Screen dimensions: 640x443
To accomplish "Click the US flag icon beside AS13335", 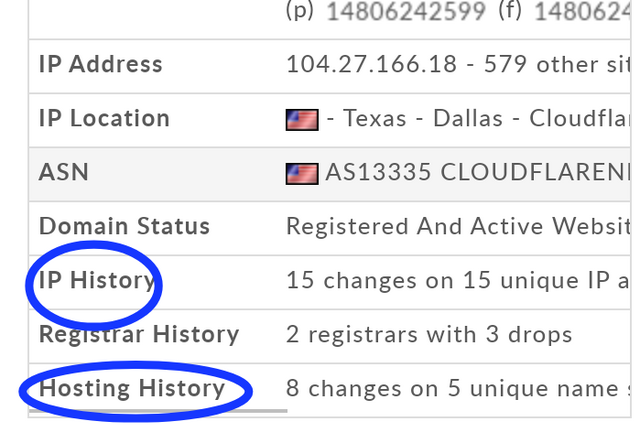I will point(302,174).
